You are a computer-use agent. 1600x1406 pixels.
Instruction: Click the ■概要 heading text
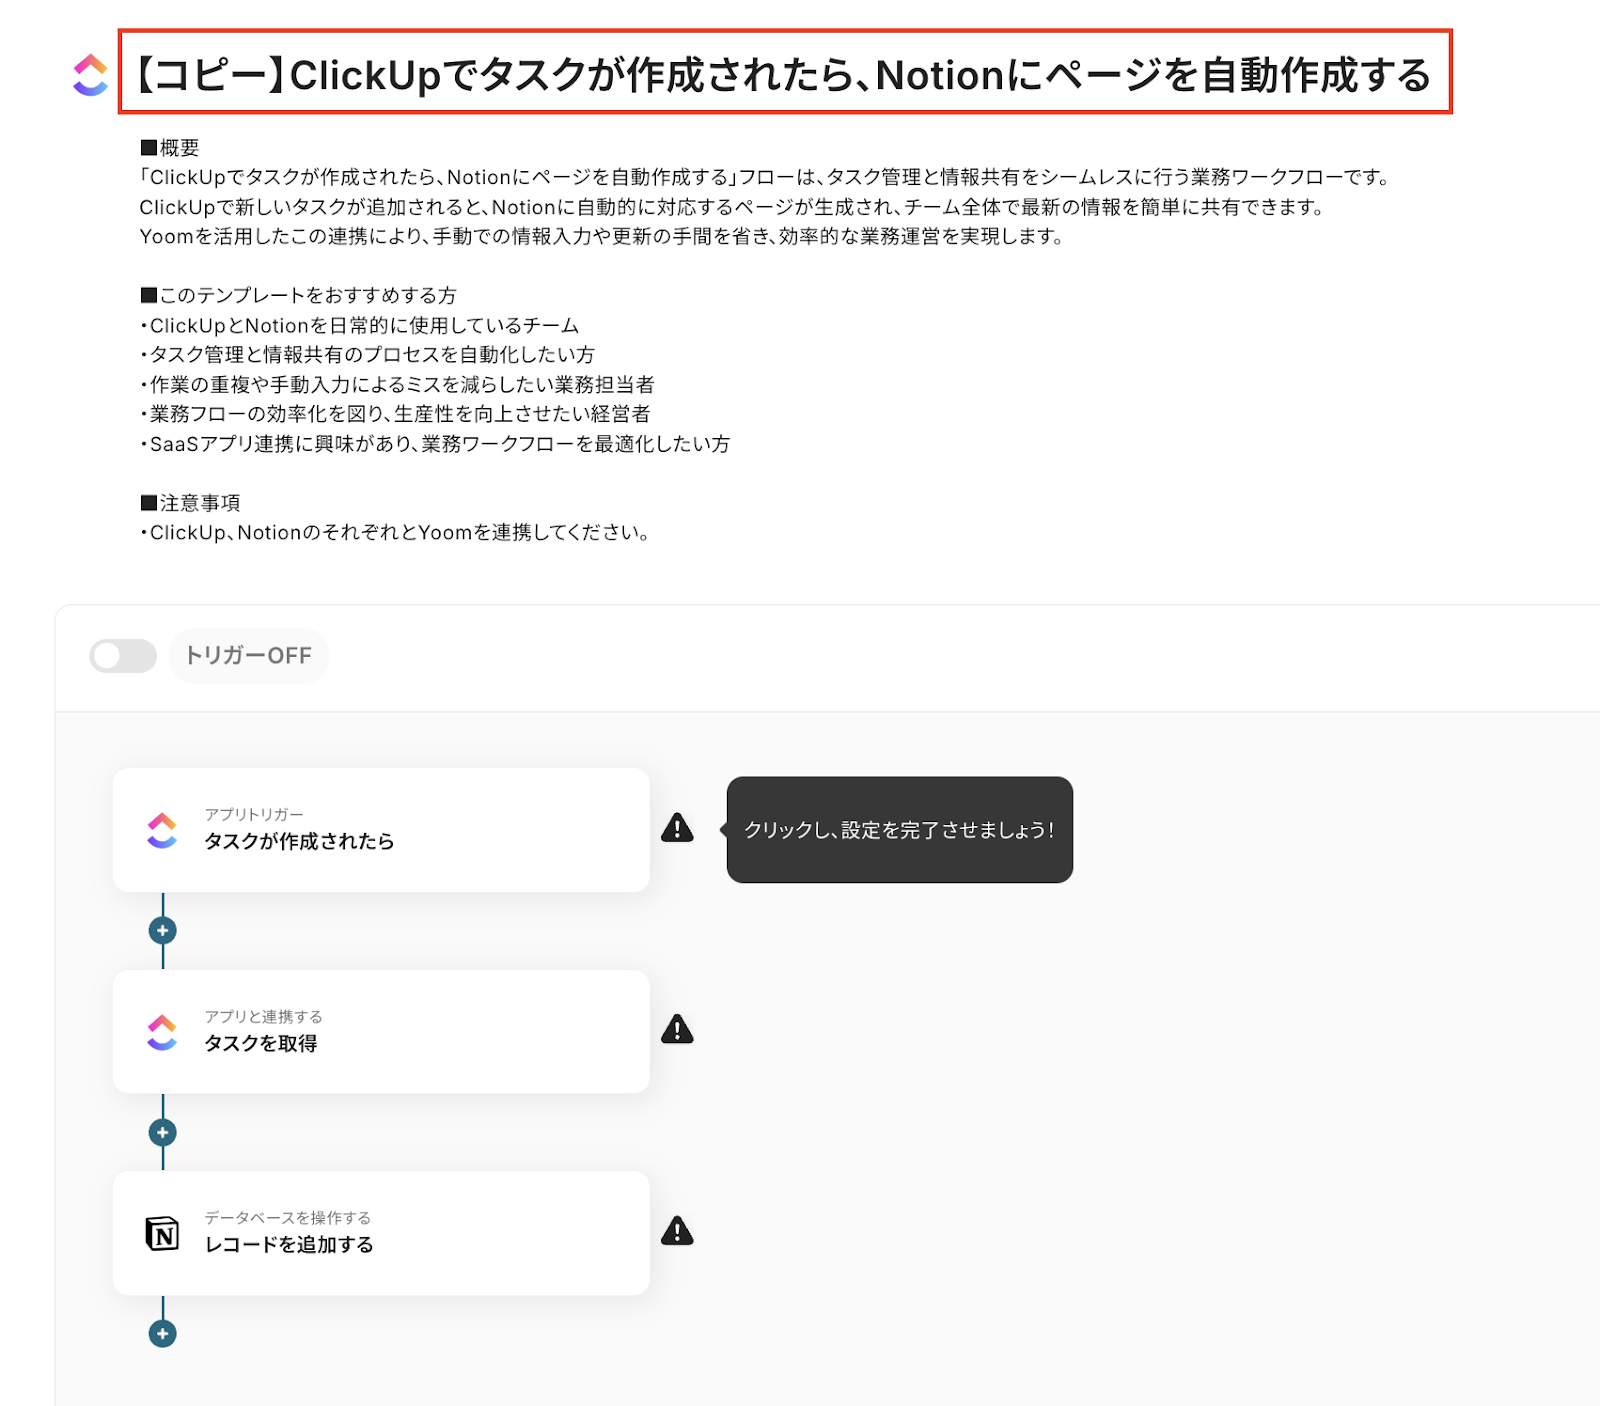coord(170,148)
